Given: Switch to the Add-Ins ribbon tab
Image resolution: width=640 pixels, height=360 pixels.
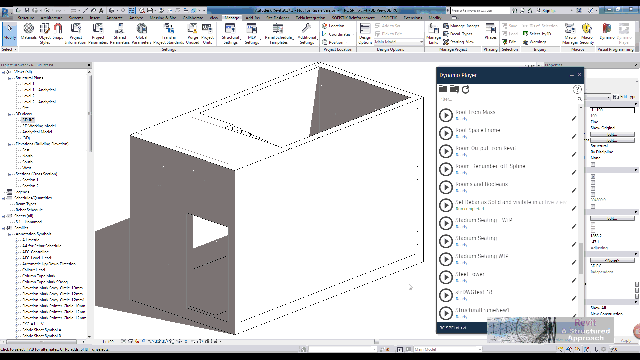Looking at the screenshot, I should [x=253, y=18].
